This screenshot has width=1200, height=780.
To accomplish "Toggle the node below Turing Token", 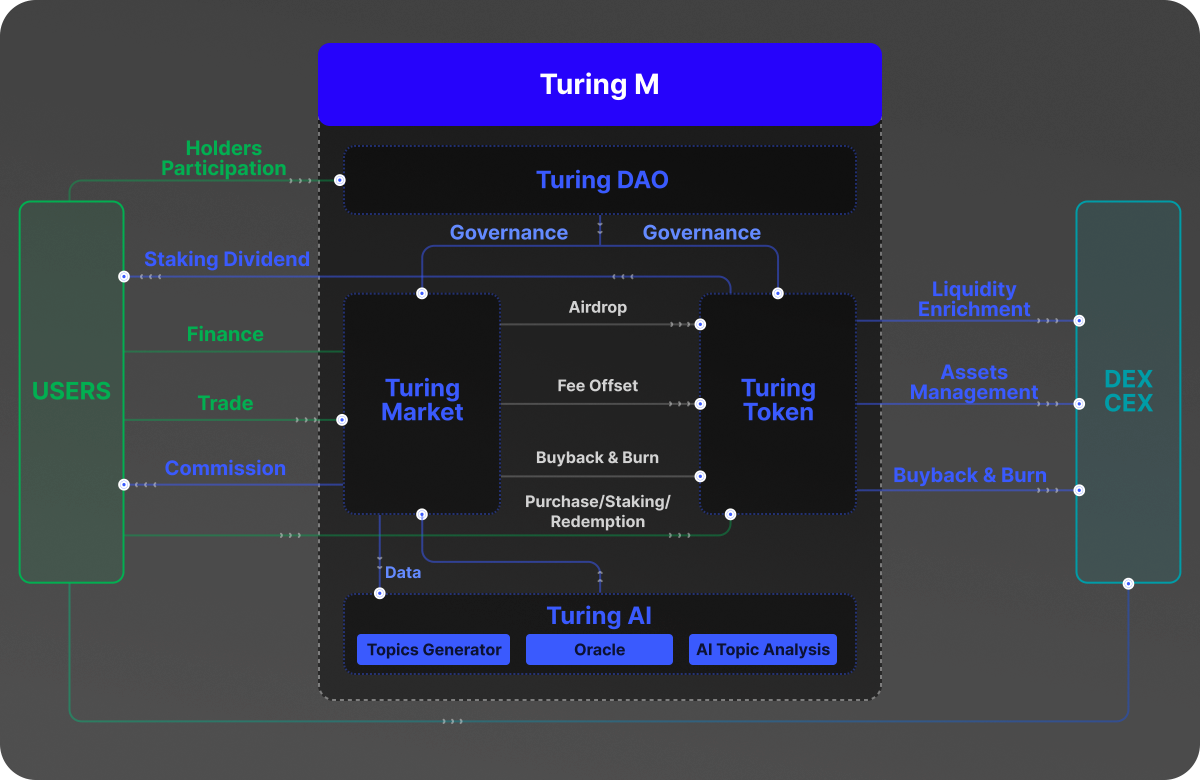I will (x=729, y=515).
